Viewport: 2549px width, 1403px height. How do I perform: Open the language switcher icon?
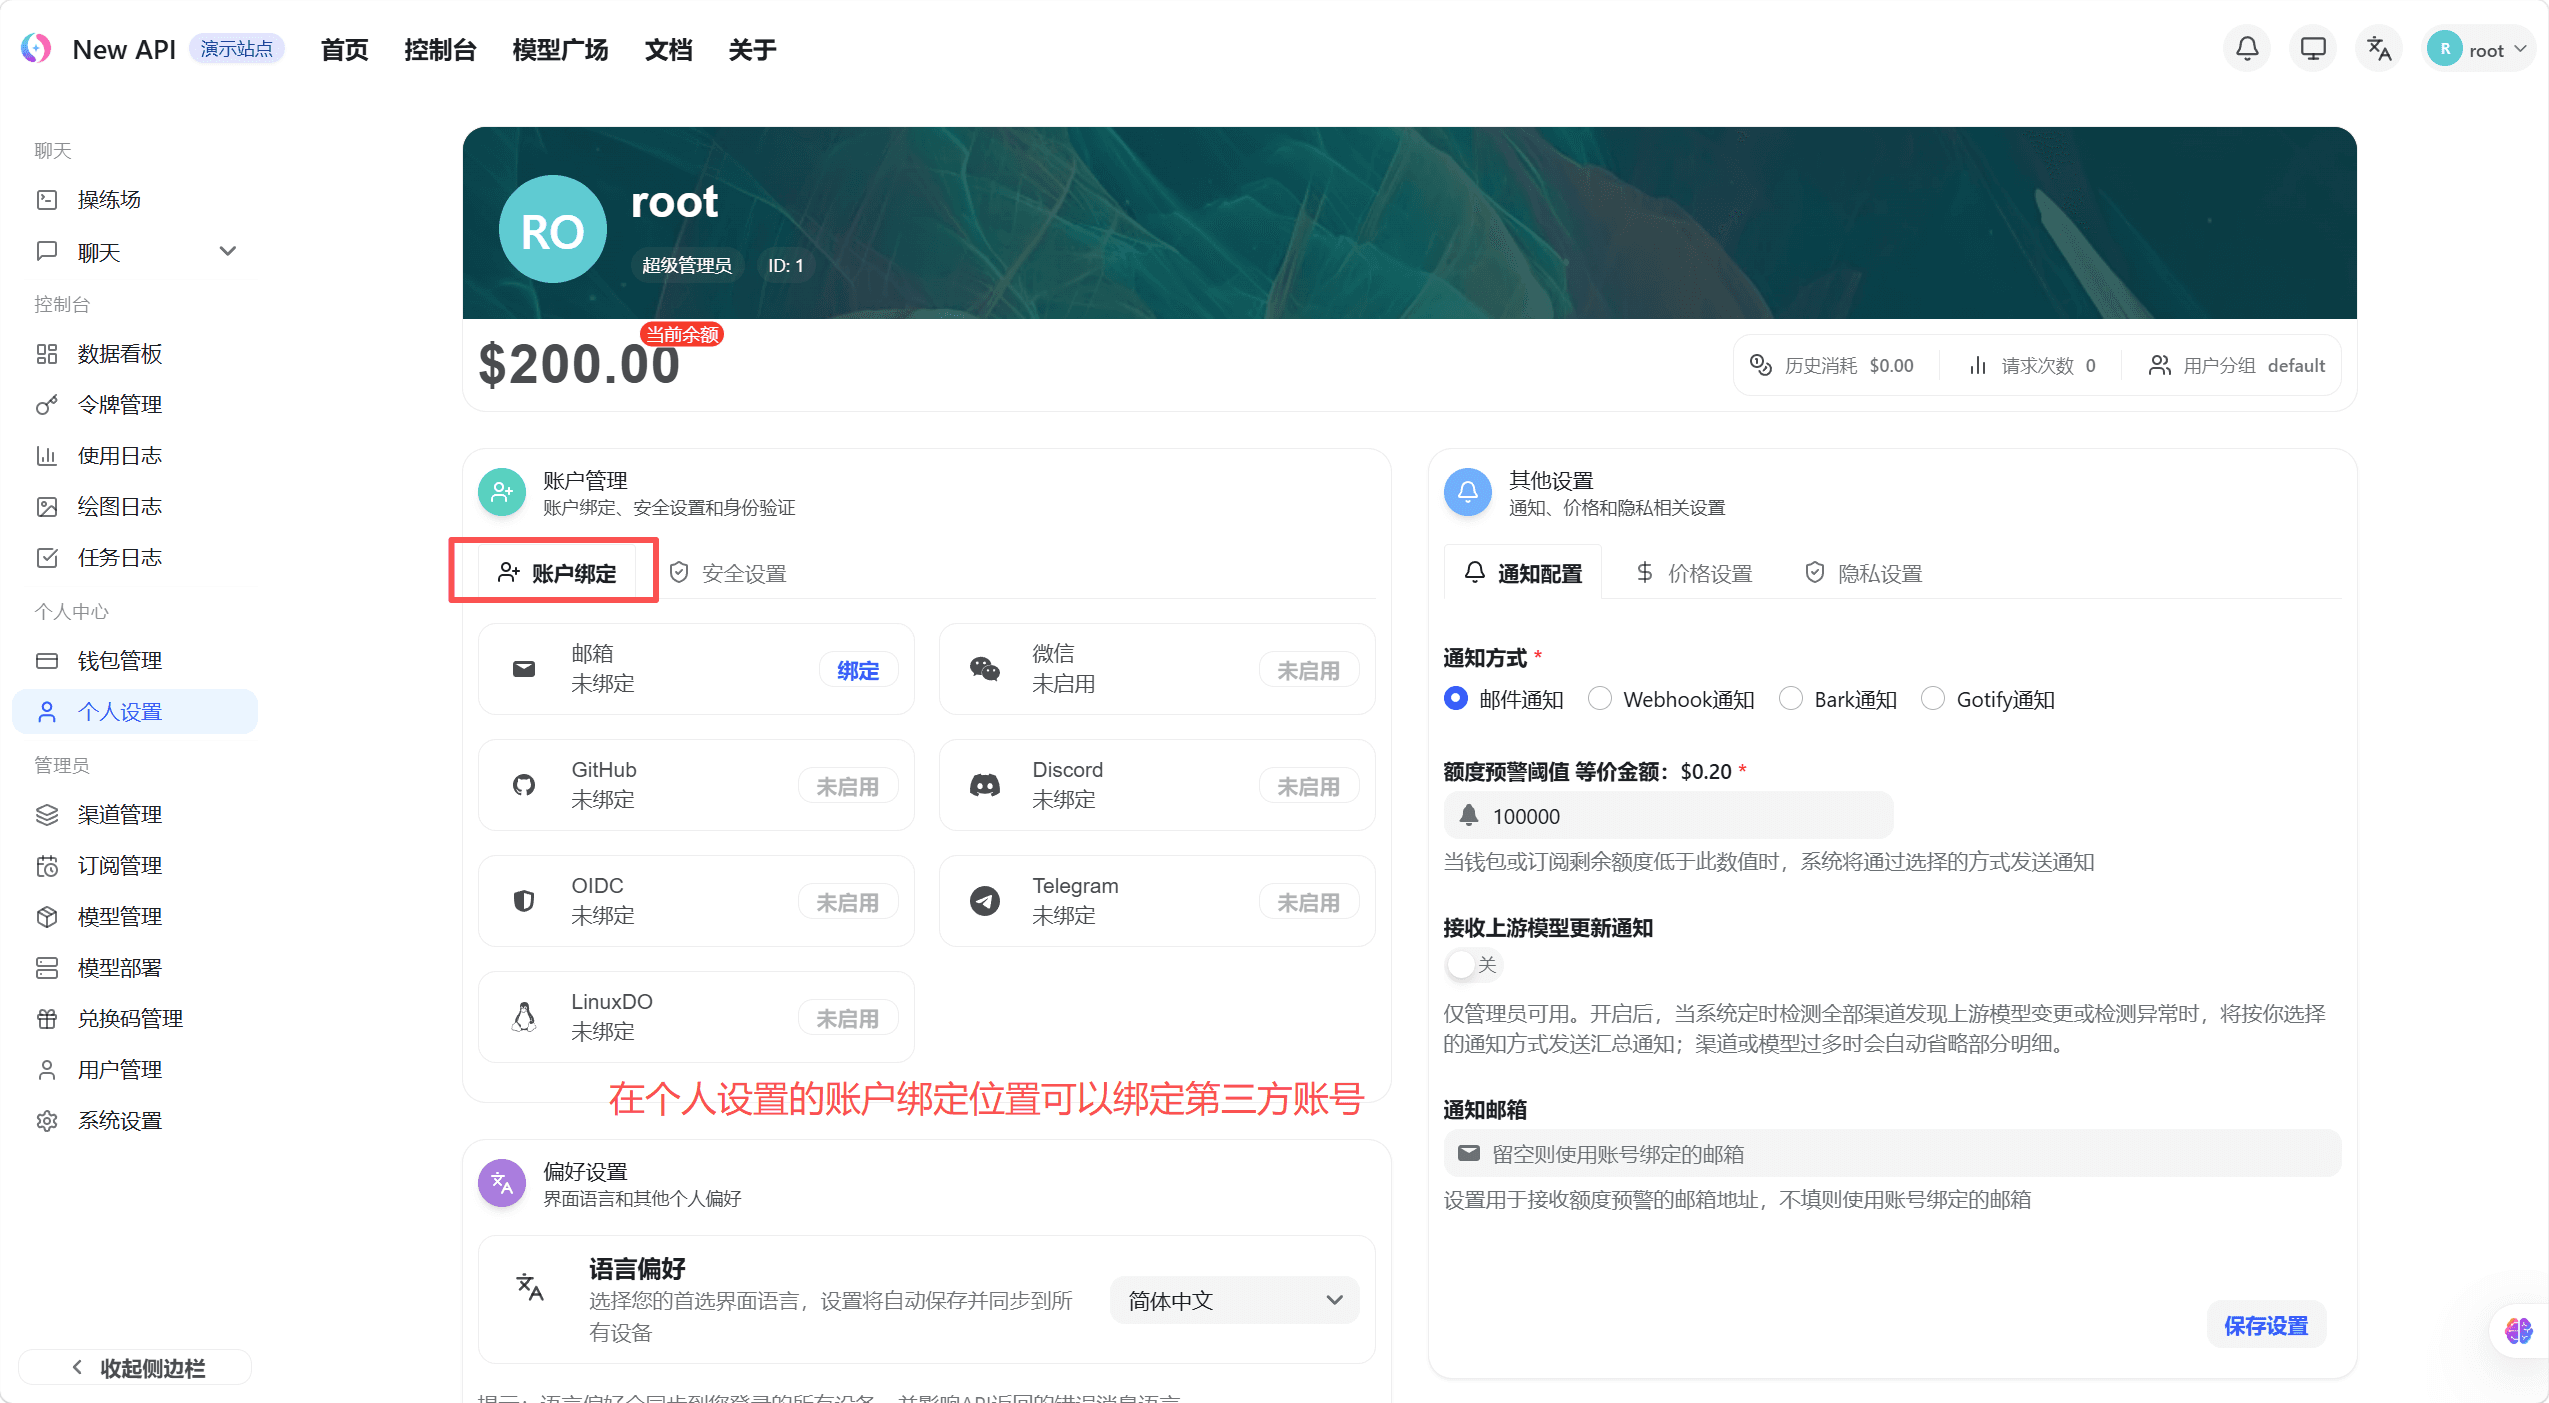pyautogui.click(x=2377, y=47)
